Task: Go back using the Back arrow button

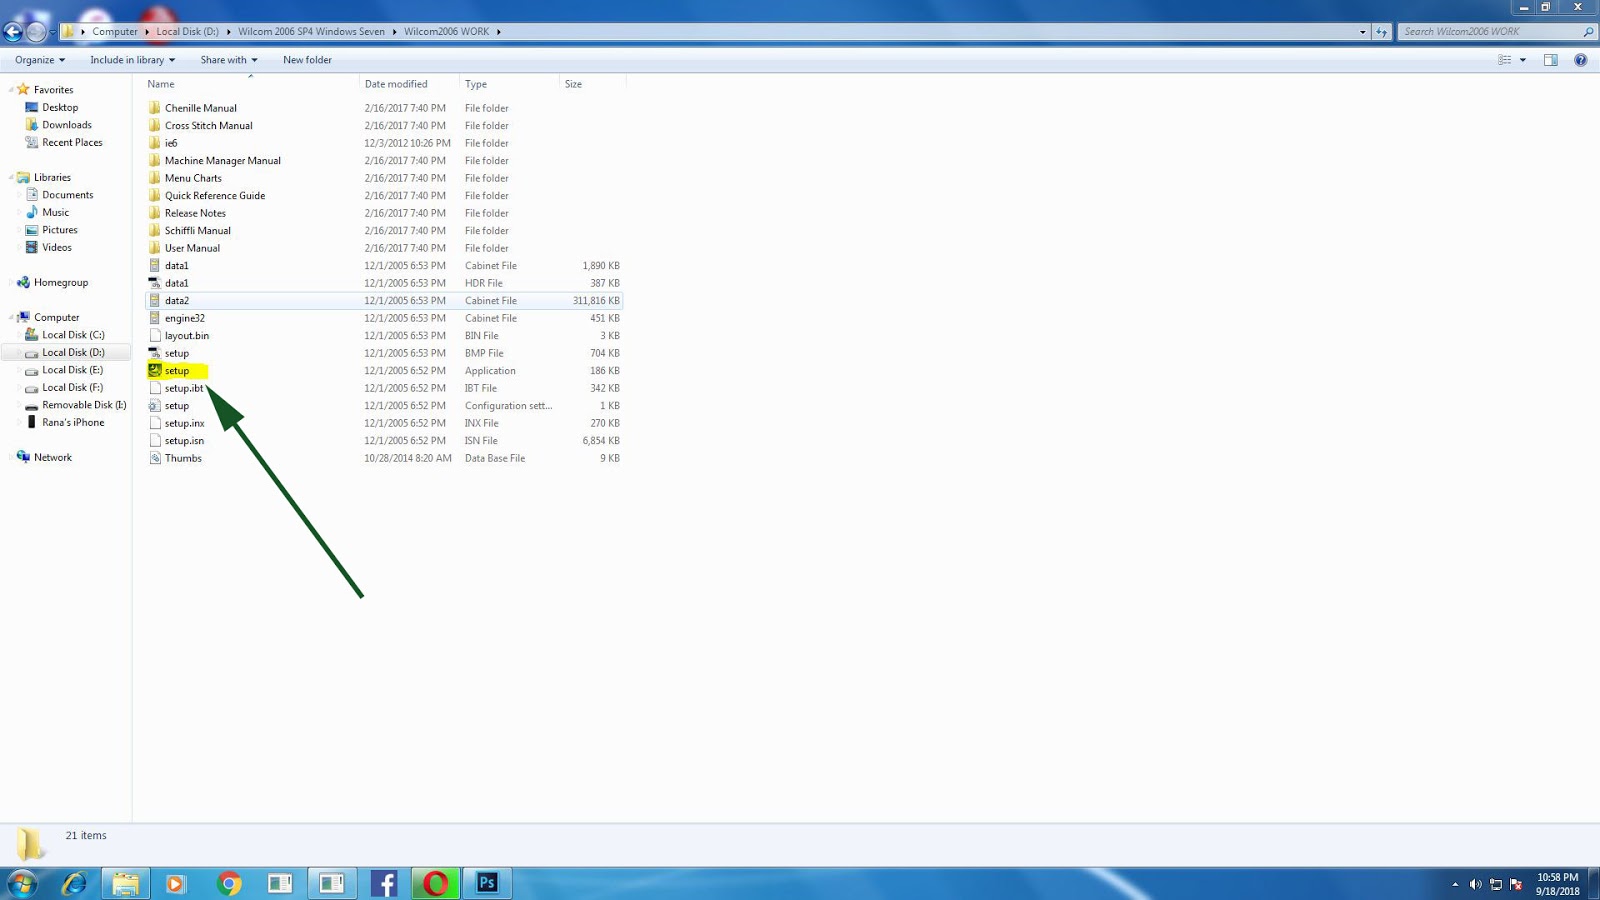Action: pyautogui.click(x=13, y=32)
